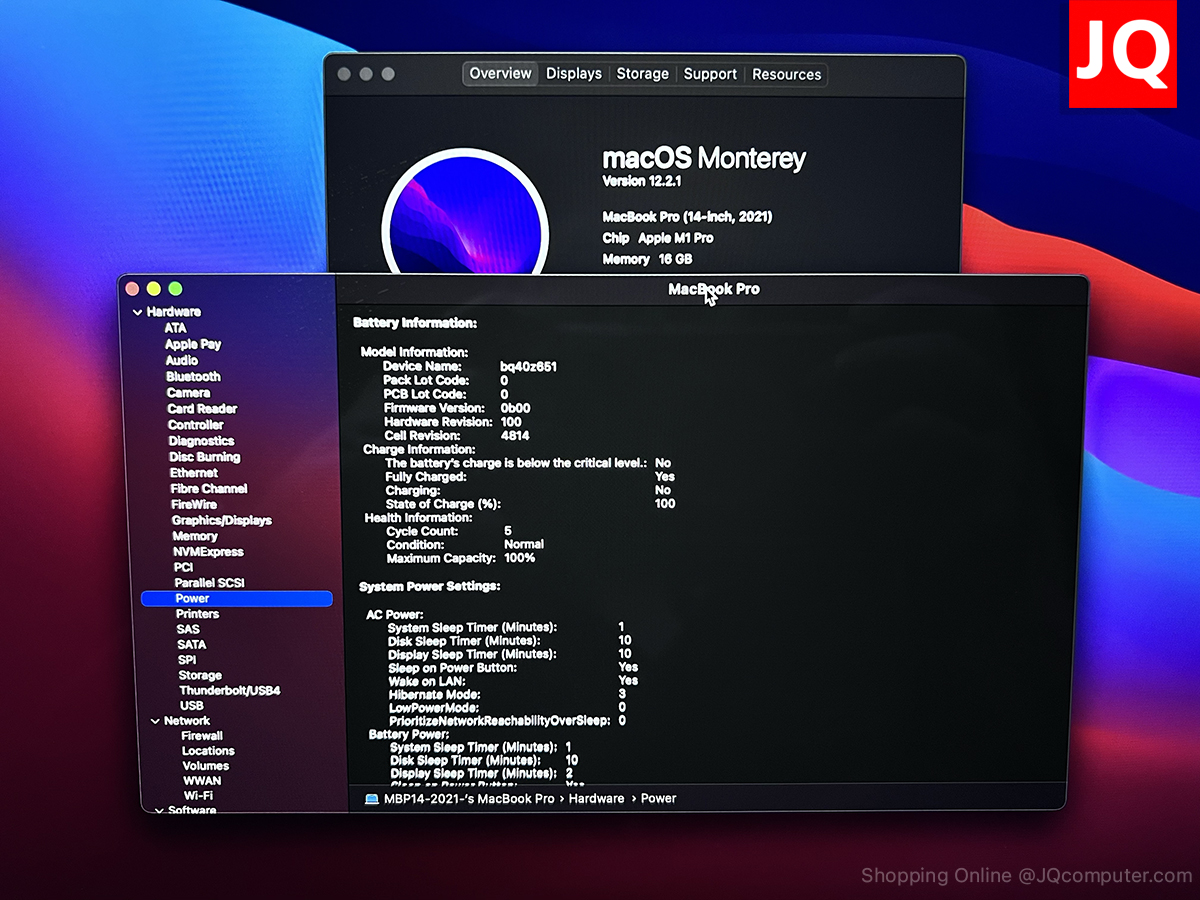
Task: Select Parallel SCSI in the sidebar
Action: 210,583
